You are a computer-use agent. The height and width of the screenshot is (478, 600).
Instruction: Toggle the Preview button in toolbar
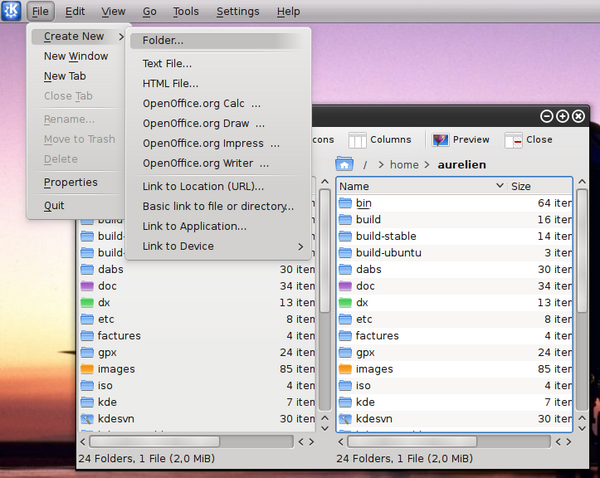pyautogui.click(x=460, y=140)
